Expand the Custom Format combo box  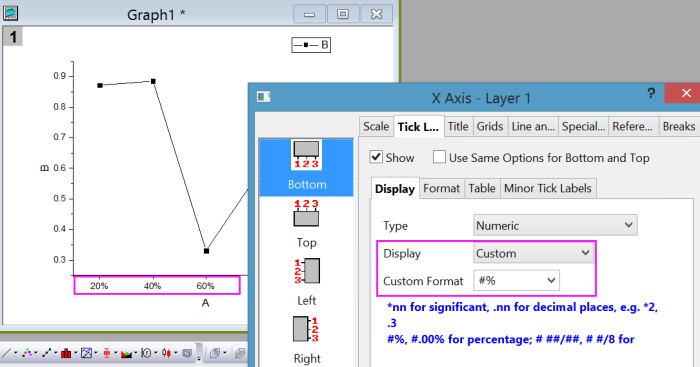coord(516,280)
